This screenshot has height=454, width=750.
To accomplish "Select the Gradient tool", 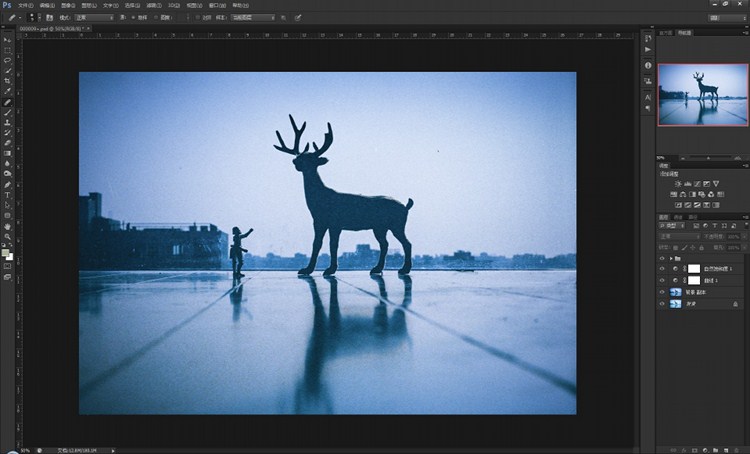I will point(7,154).
